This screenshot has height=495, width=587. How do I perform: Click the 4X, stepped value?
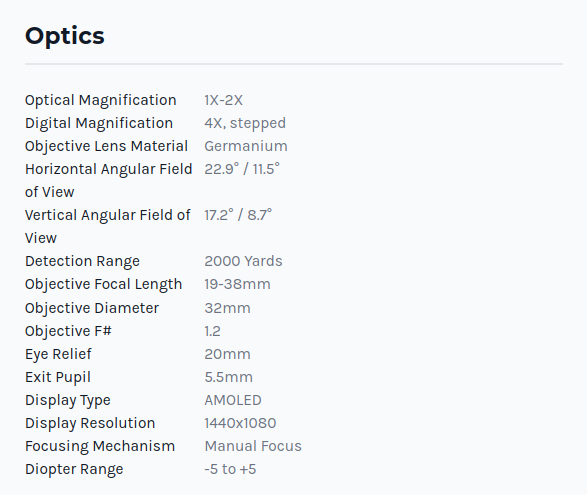pyautogui.click(x=245, y=123)
